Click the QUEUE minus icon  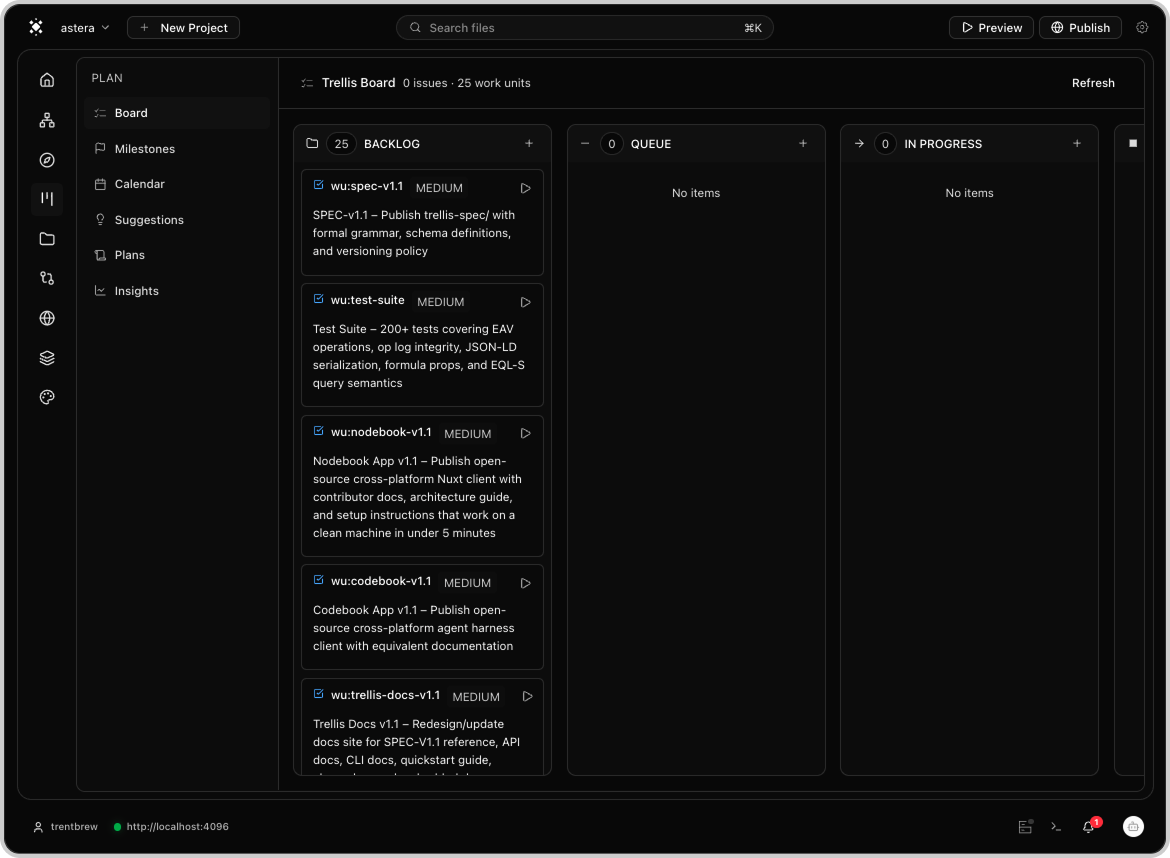pyautogui.click(x=585, y=143)
